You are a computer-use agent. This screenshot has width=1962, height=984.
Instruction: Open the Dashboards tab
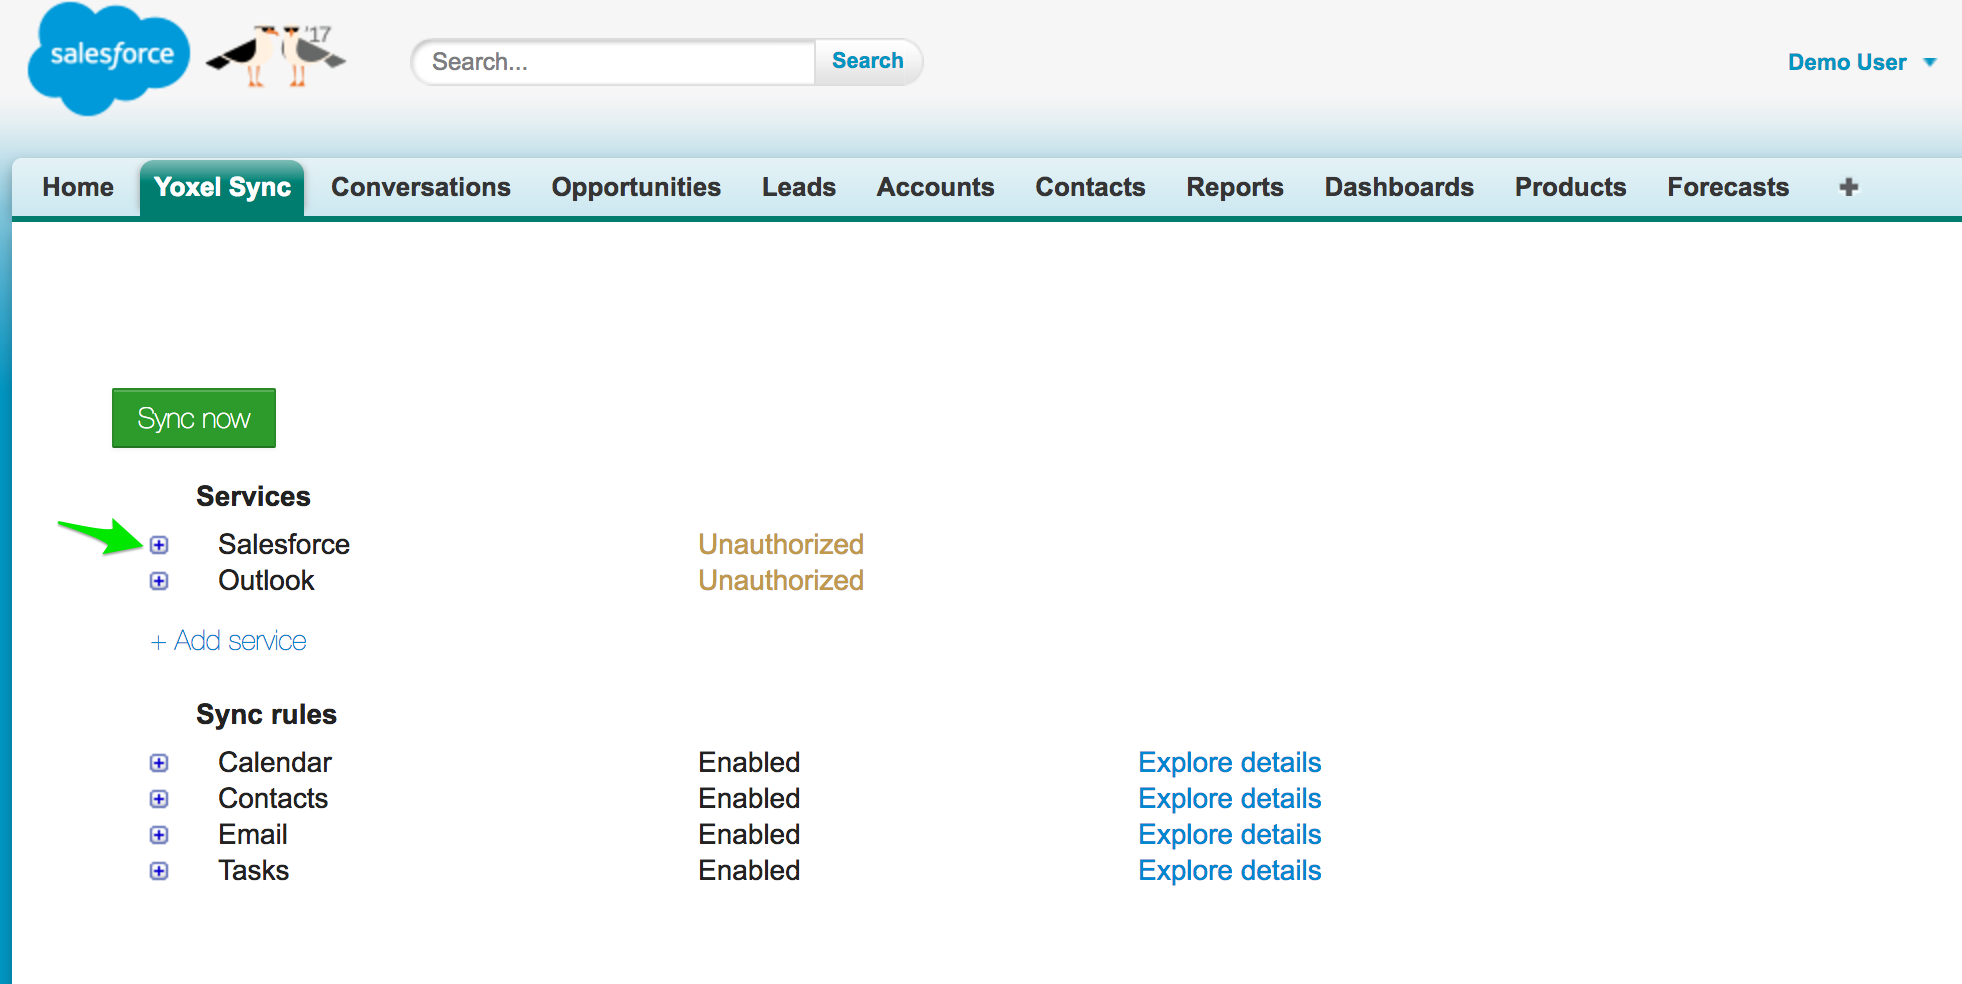(1399, 187)
